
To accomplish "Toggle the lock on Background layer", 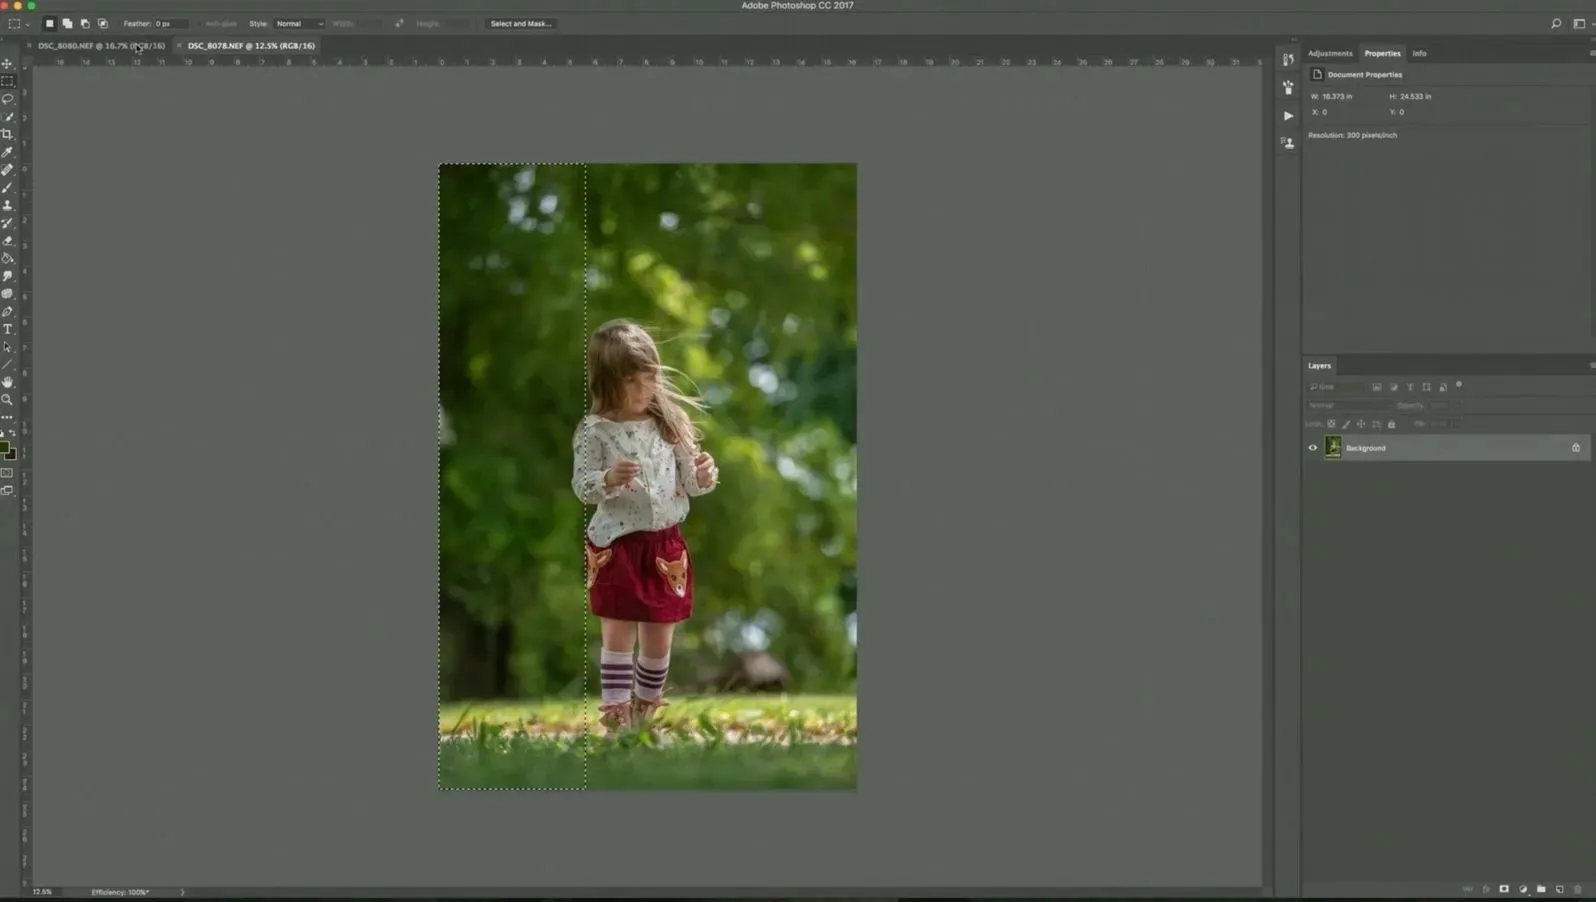I will (1575, 448).
